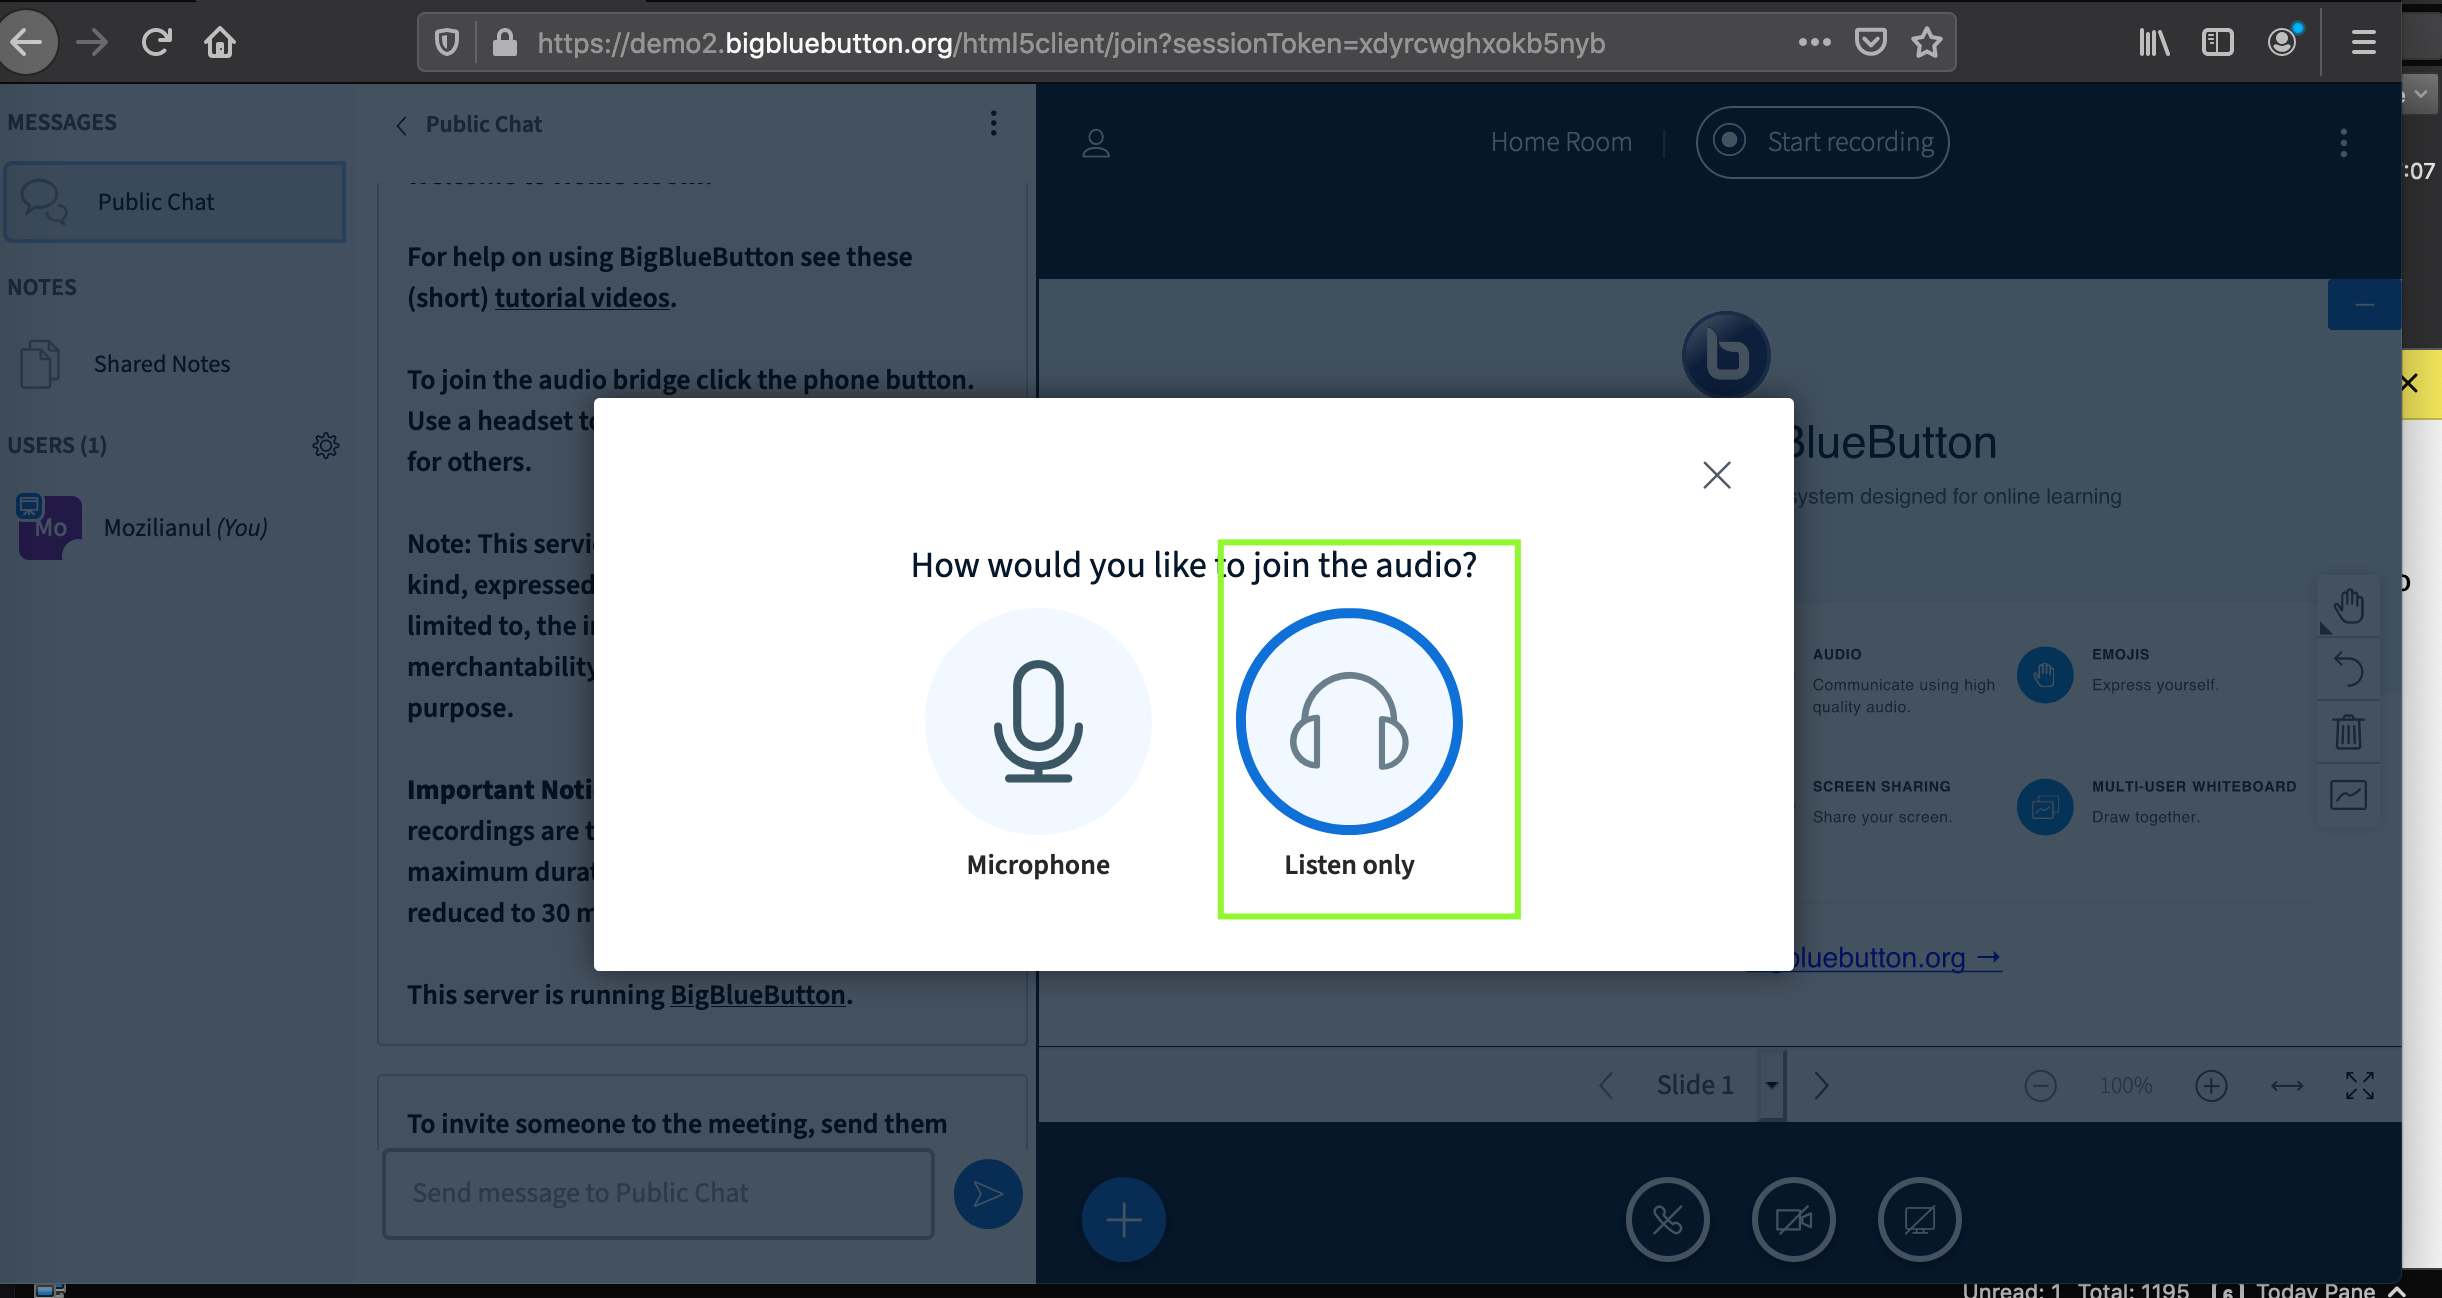Focus the Send message to Public Chat field
This screenshot has width=2442, height=1298.
[658, 1193]
